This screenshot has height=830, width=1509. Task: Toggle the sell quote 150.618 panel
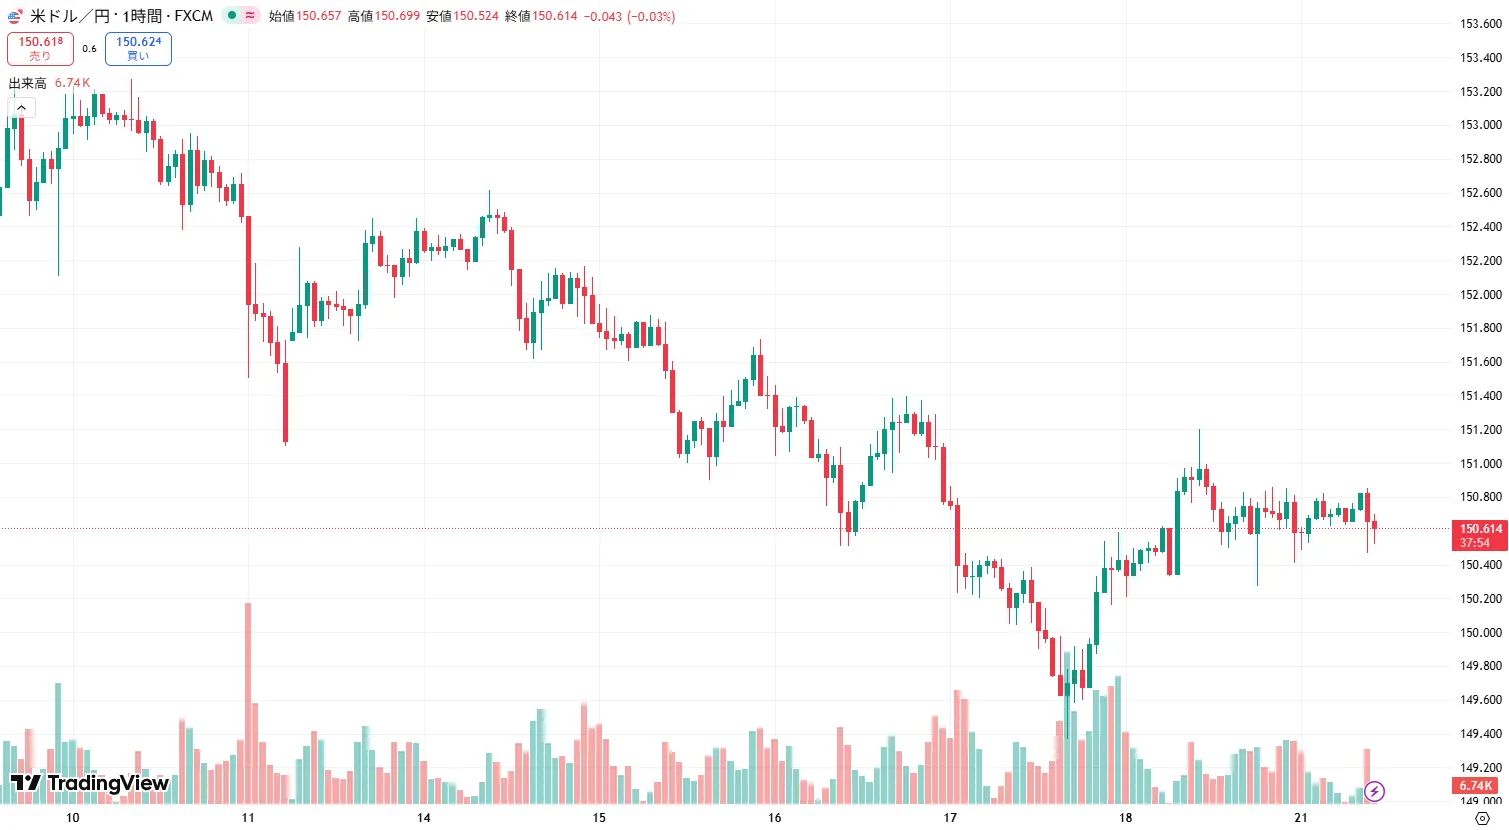tap(40, 48)
